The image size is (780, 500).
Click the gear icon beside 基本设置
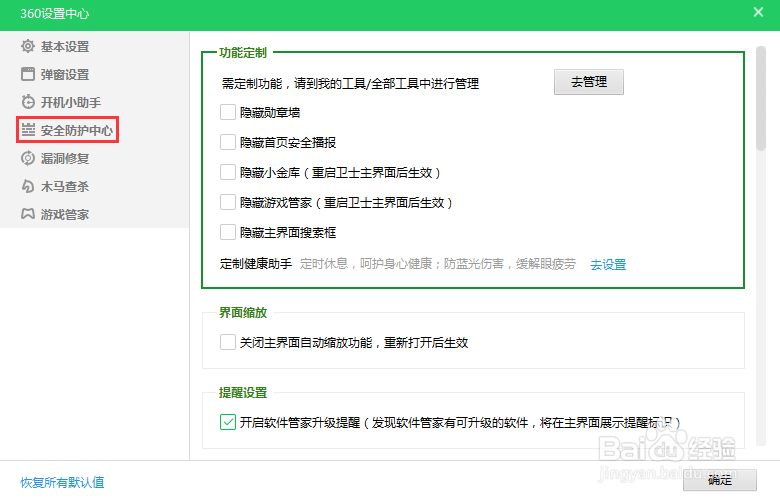click(28, 46)
